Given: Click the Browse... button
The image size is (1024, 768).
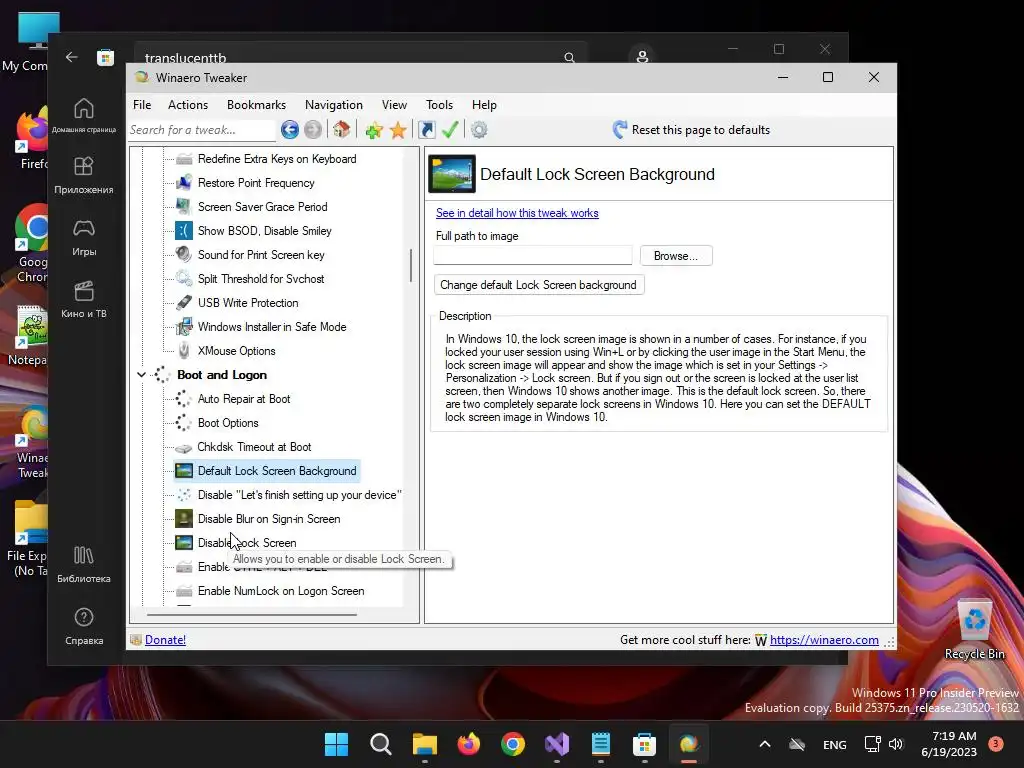Looking at the screenshot, I should point(676,255).
